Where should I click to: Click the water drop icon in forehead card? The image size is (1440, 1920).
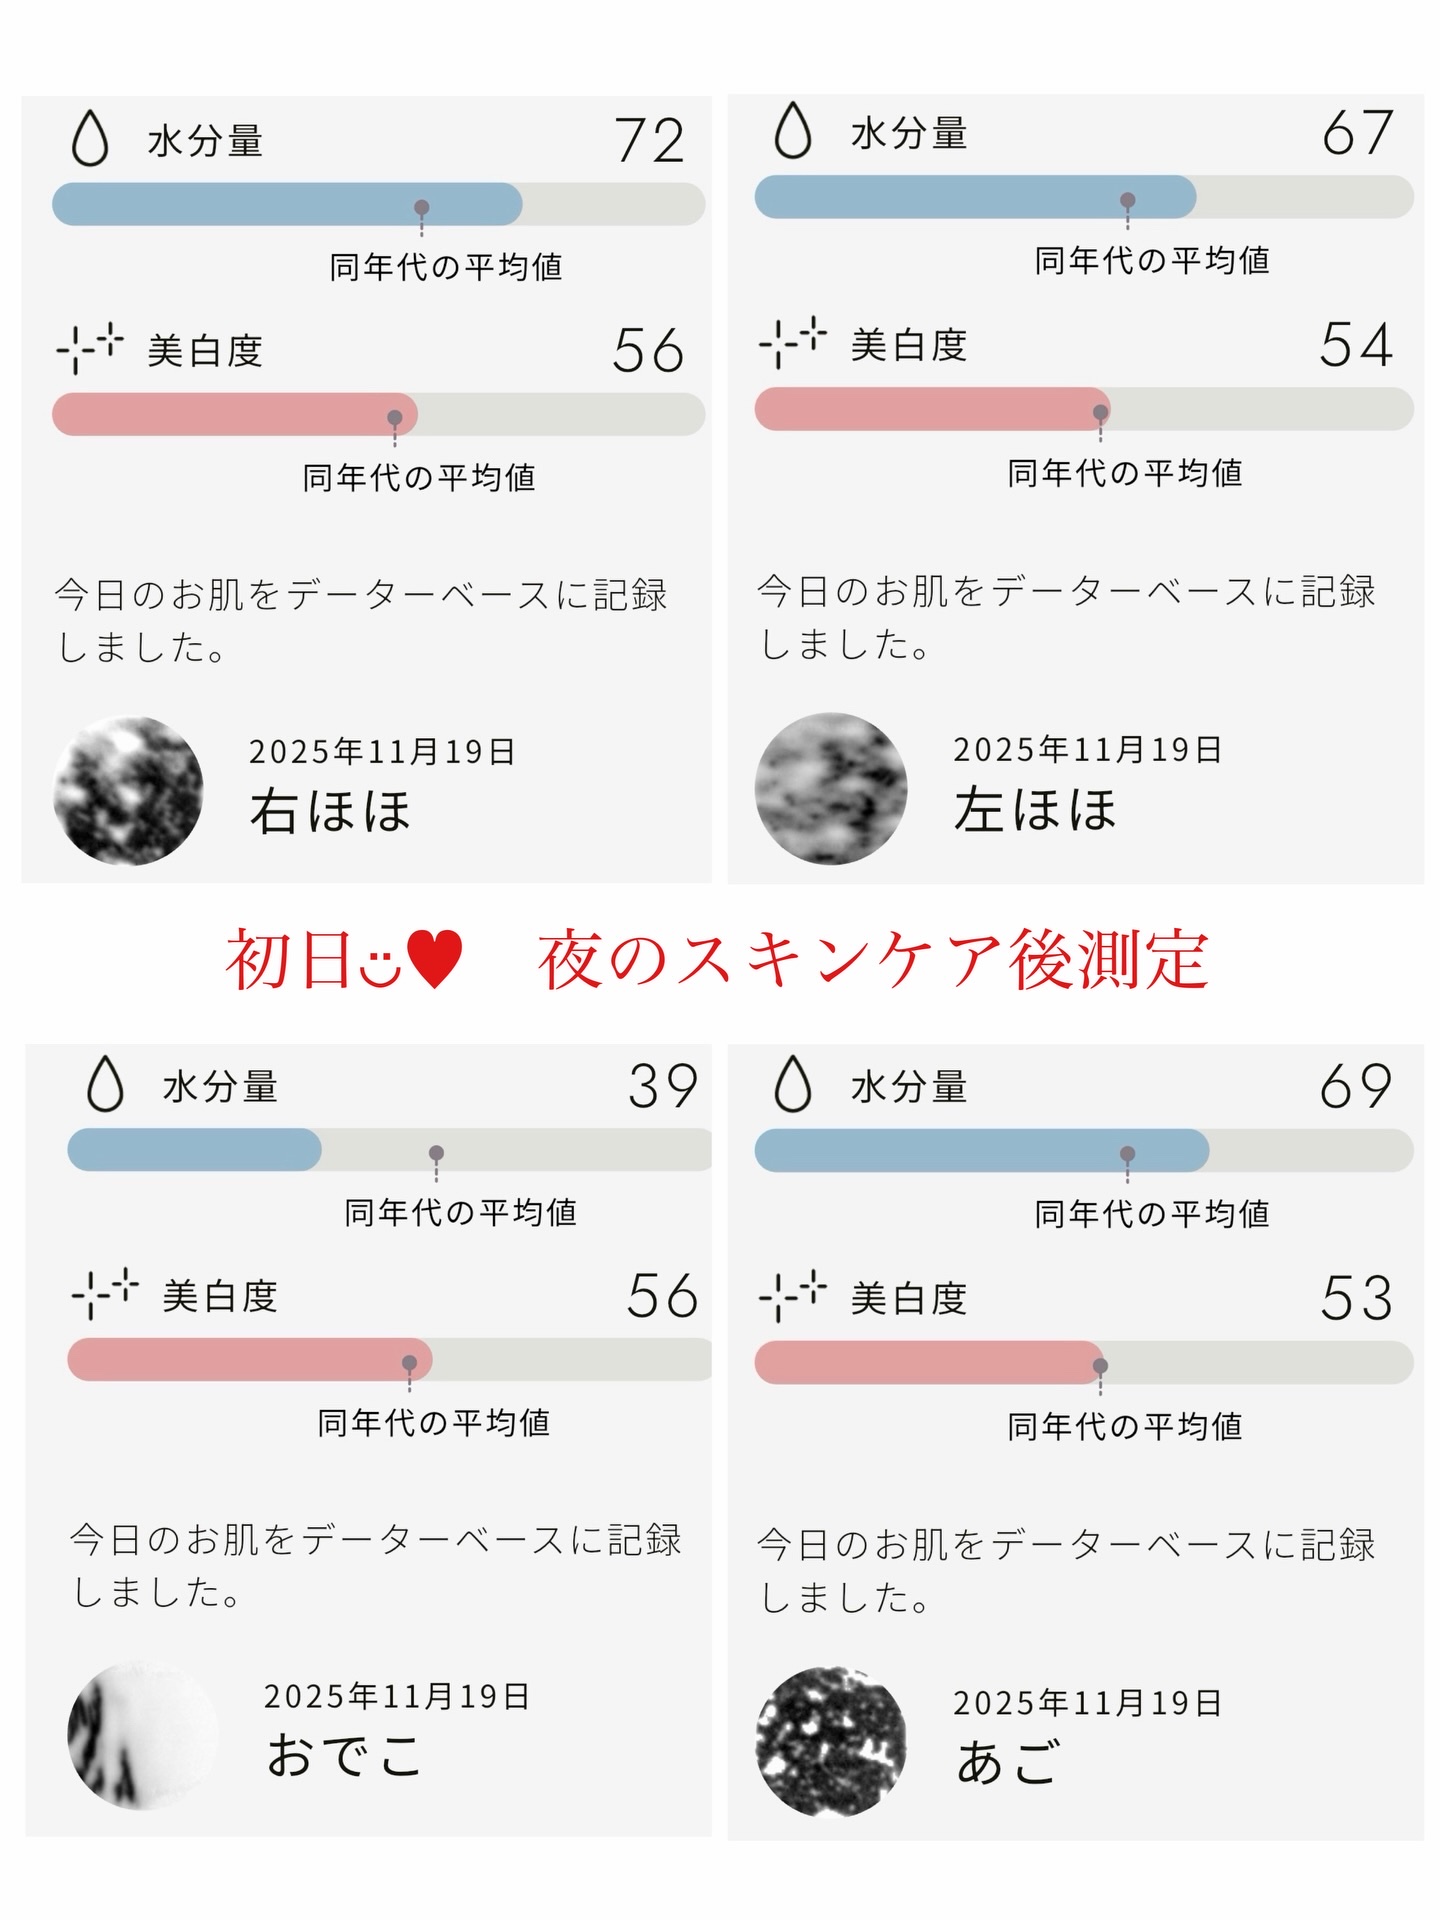[105, 1084]
